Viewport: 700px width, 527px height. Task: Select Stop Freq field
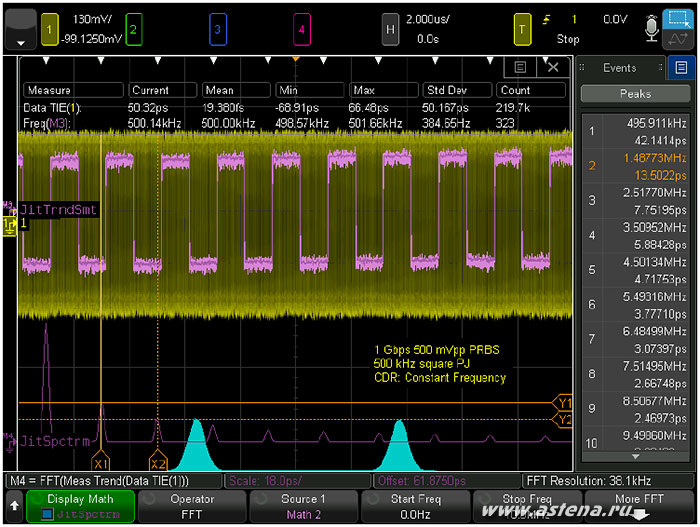(527, 506)
